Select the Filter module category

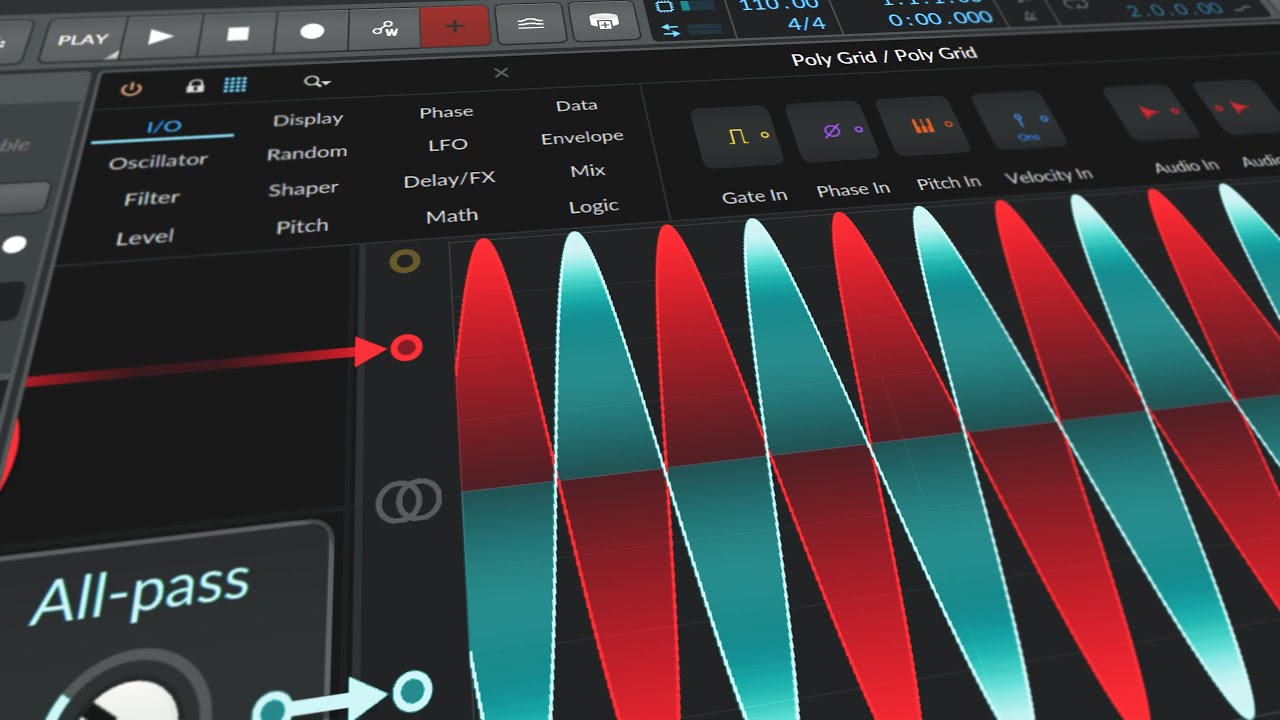tap(152, 198)
